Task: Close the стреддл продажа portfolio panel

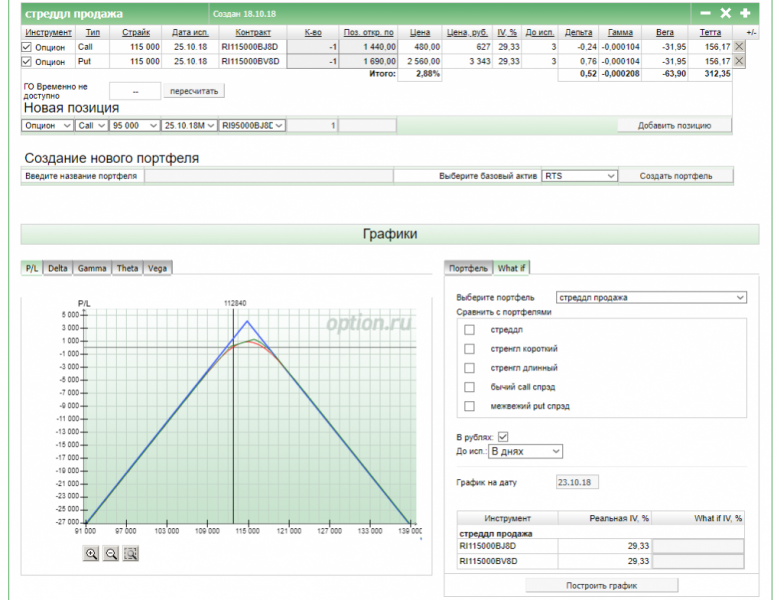Action: coord(725,13)
